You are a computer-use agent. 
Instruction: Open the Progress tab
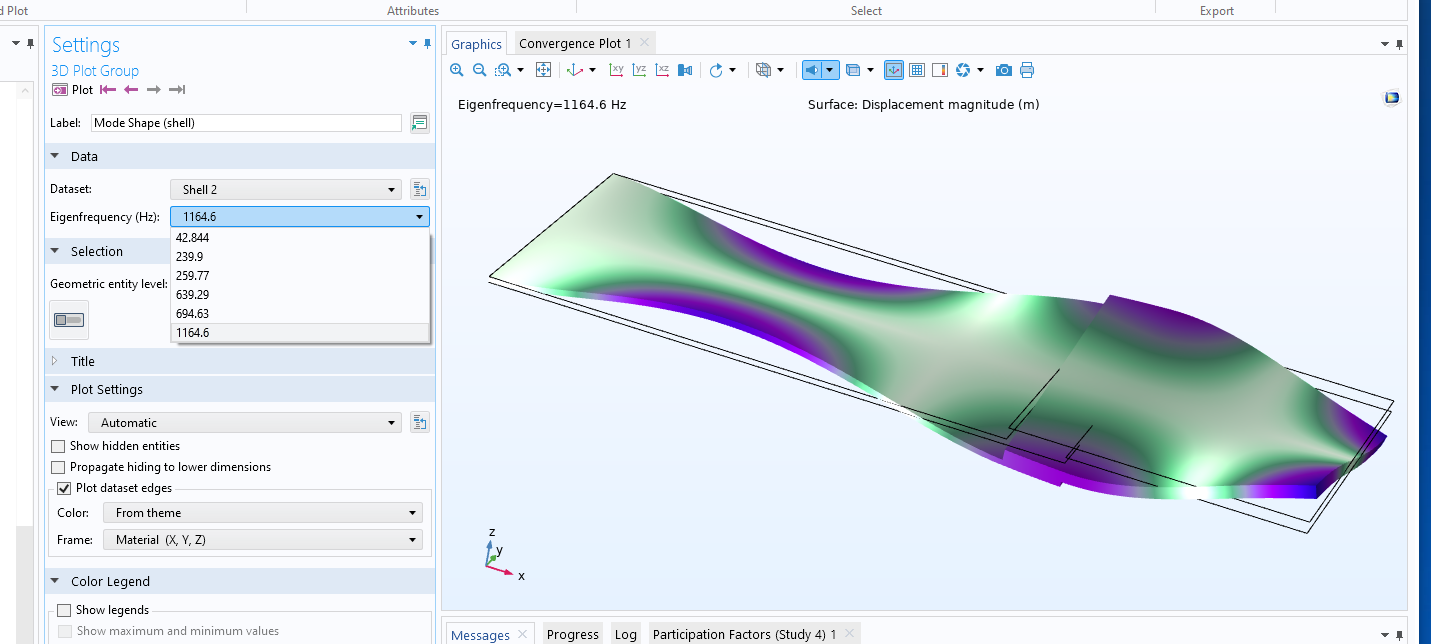click(572, 635)
